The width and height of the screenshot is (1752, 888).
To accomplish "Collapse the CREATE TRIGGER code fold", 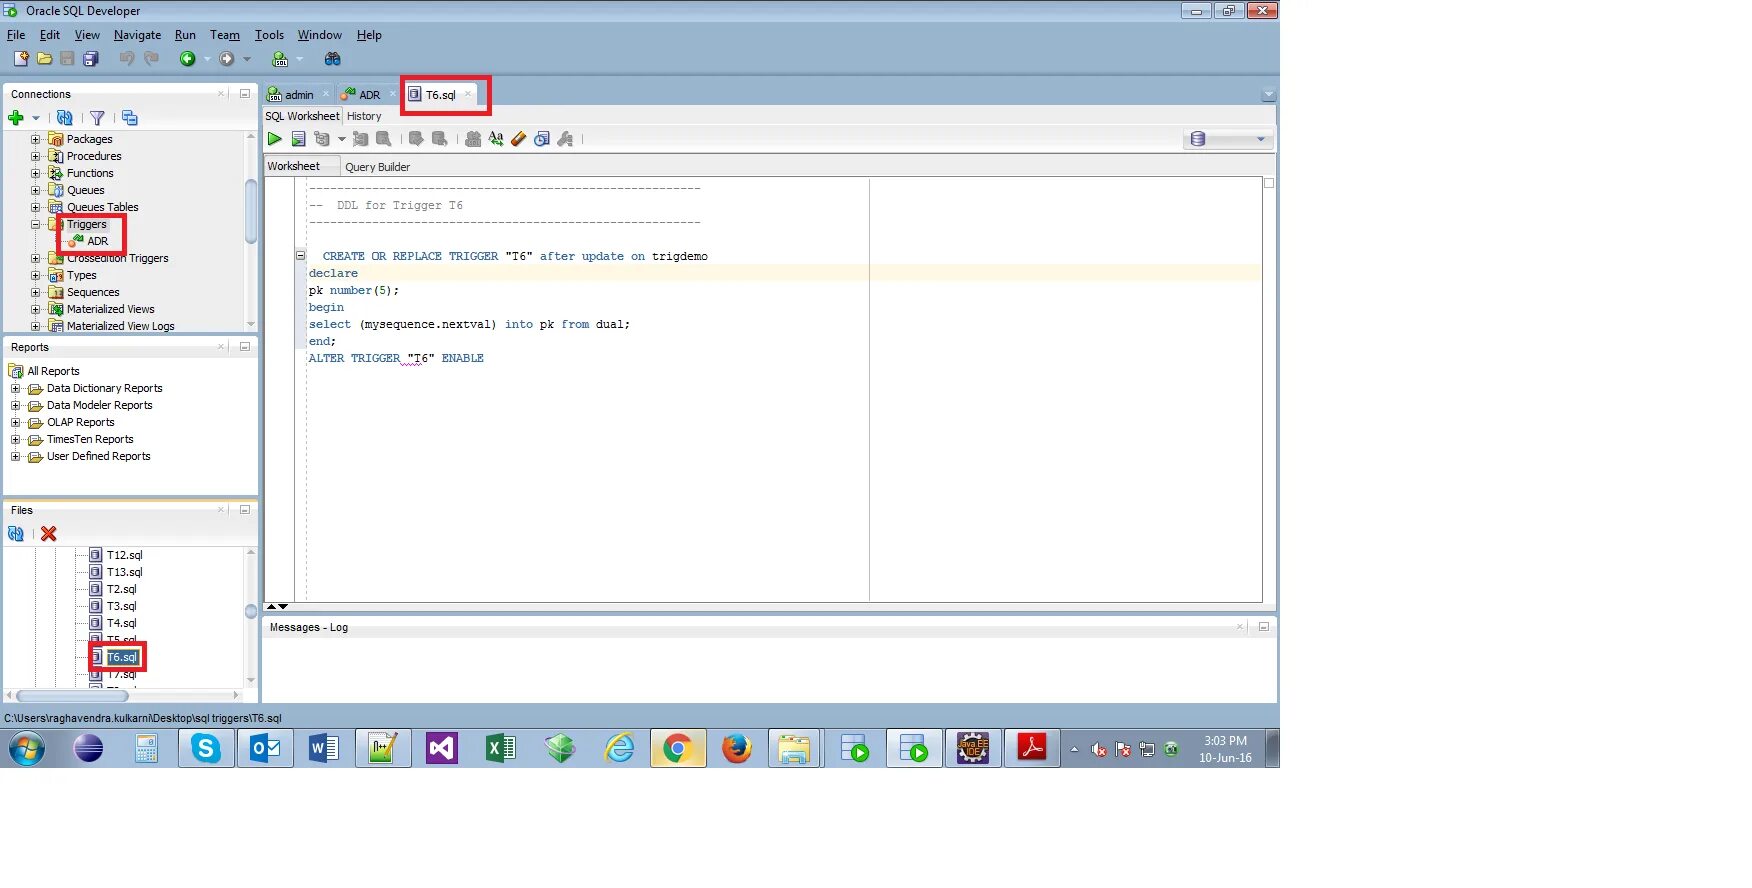I will tap(300, 255).
